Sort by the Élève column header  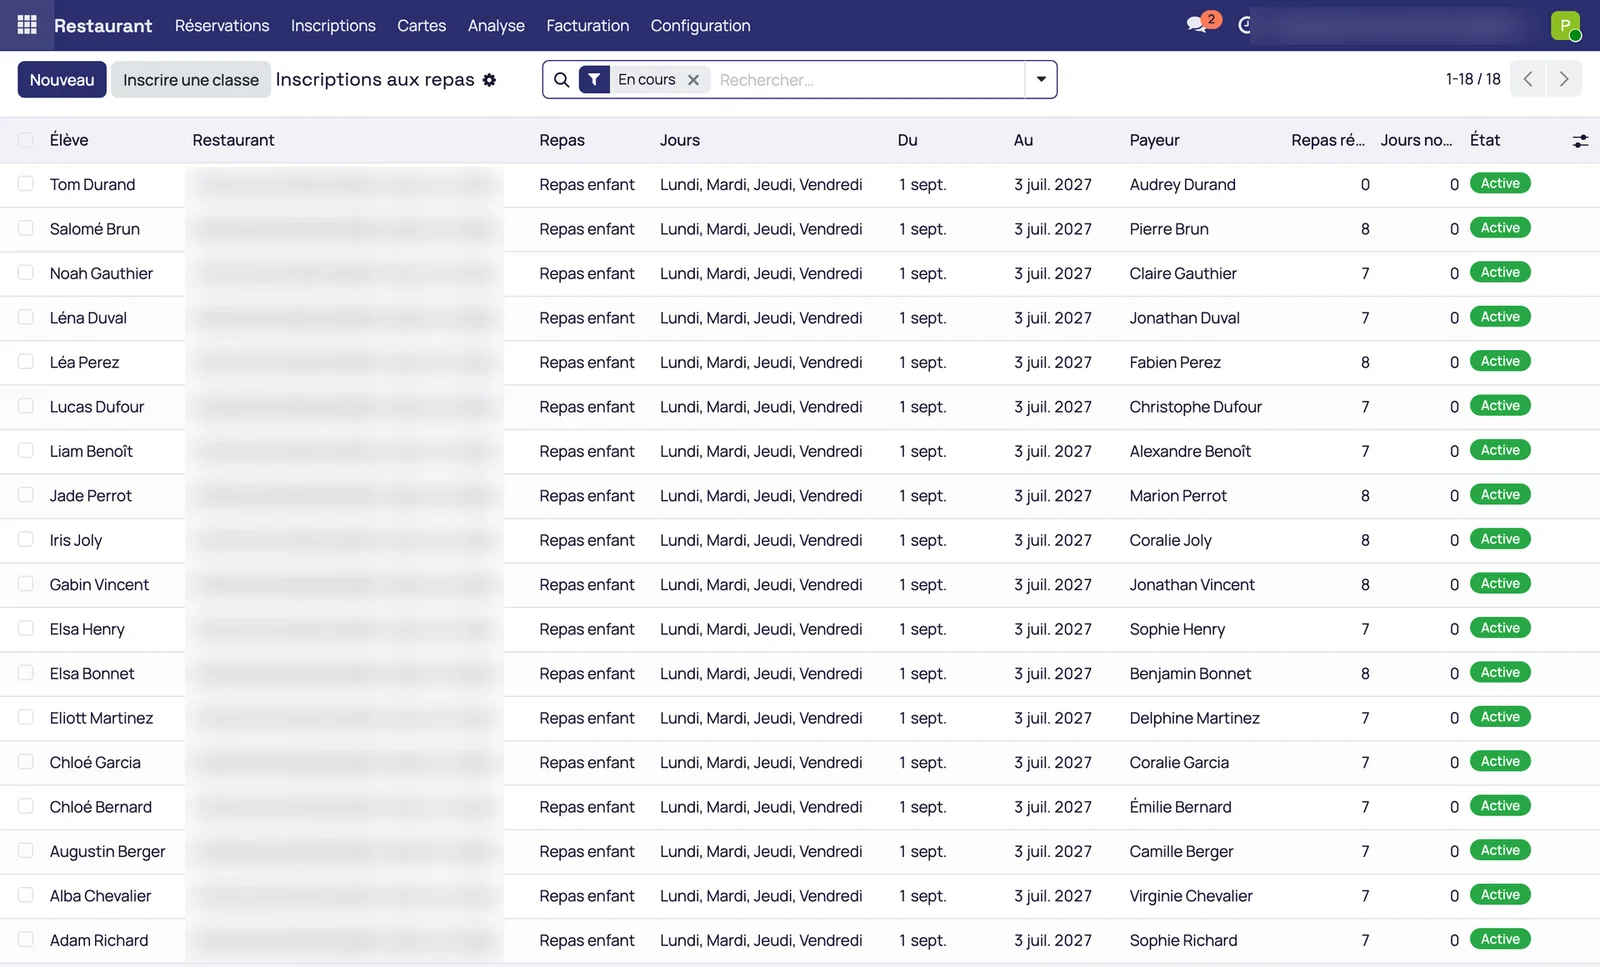[69, 140]
